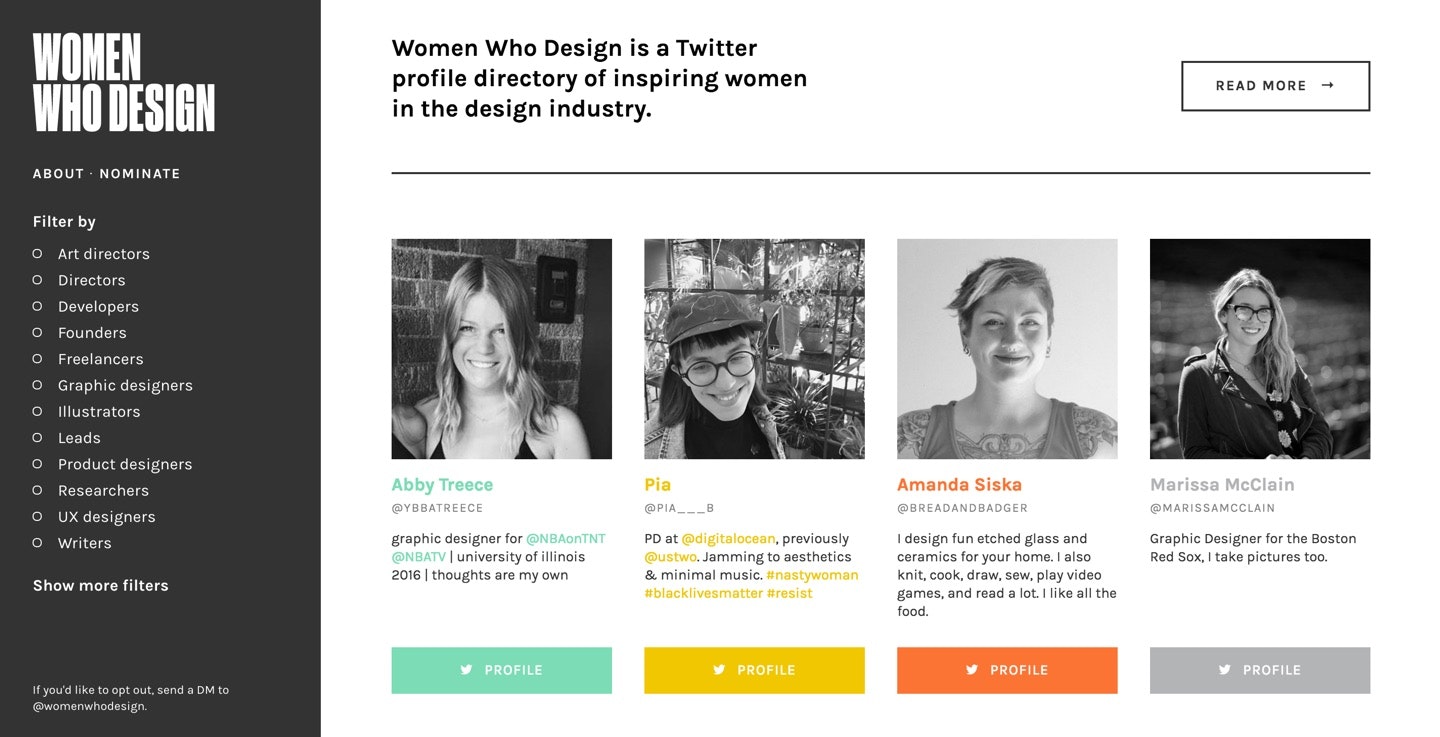Open the @NBAonTNT mention link
This screenshot has width=1440, height=737.
point(566,539)
